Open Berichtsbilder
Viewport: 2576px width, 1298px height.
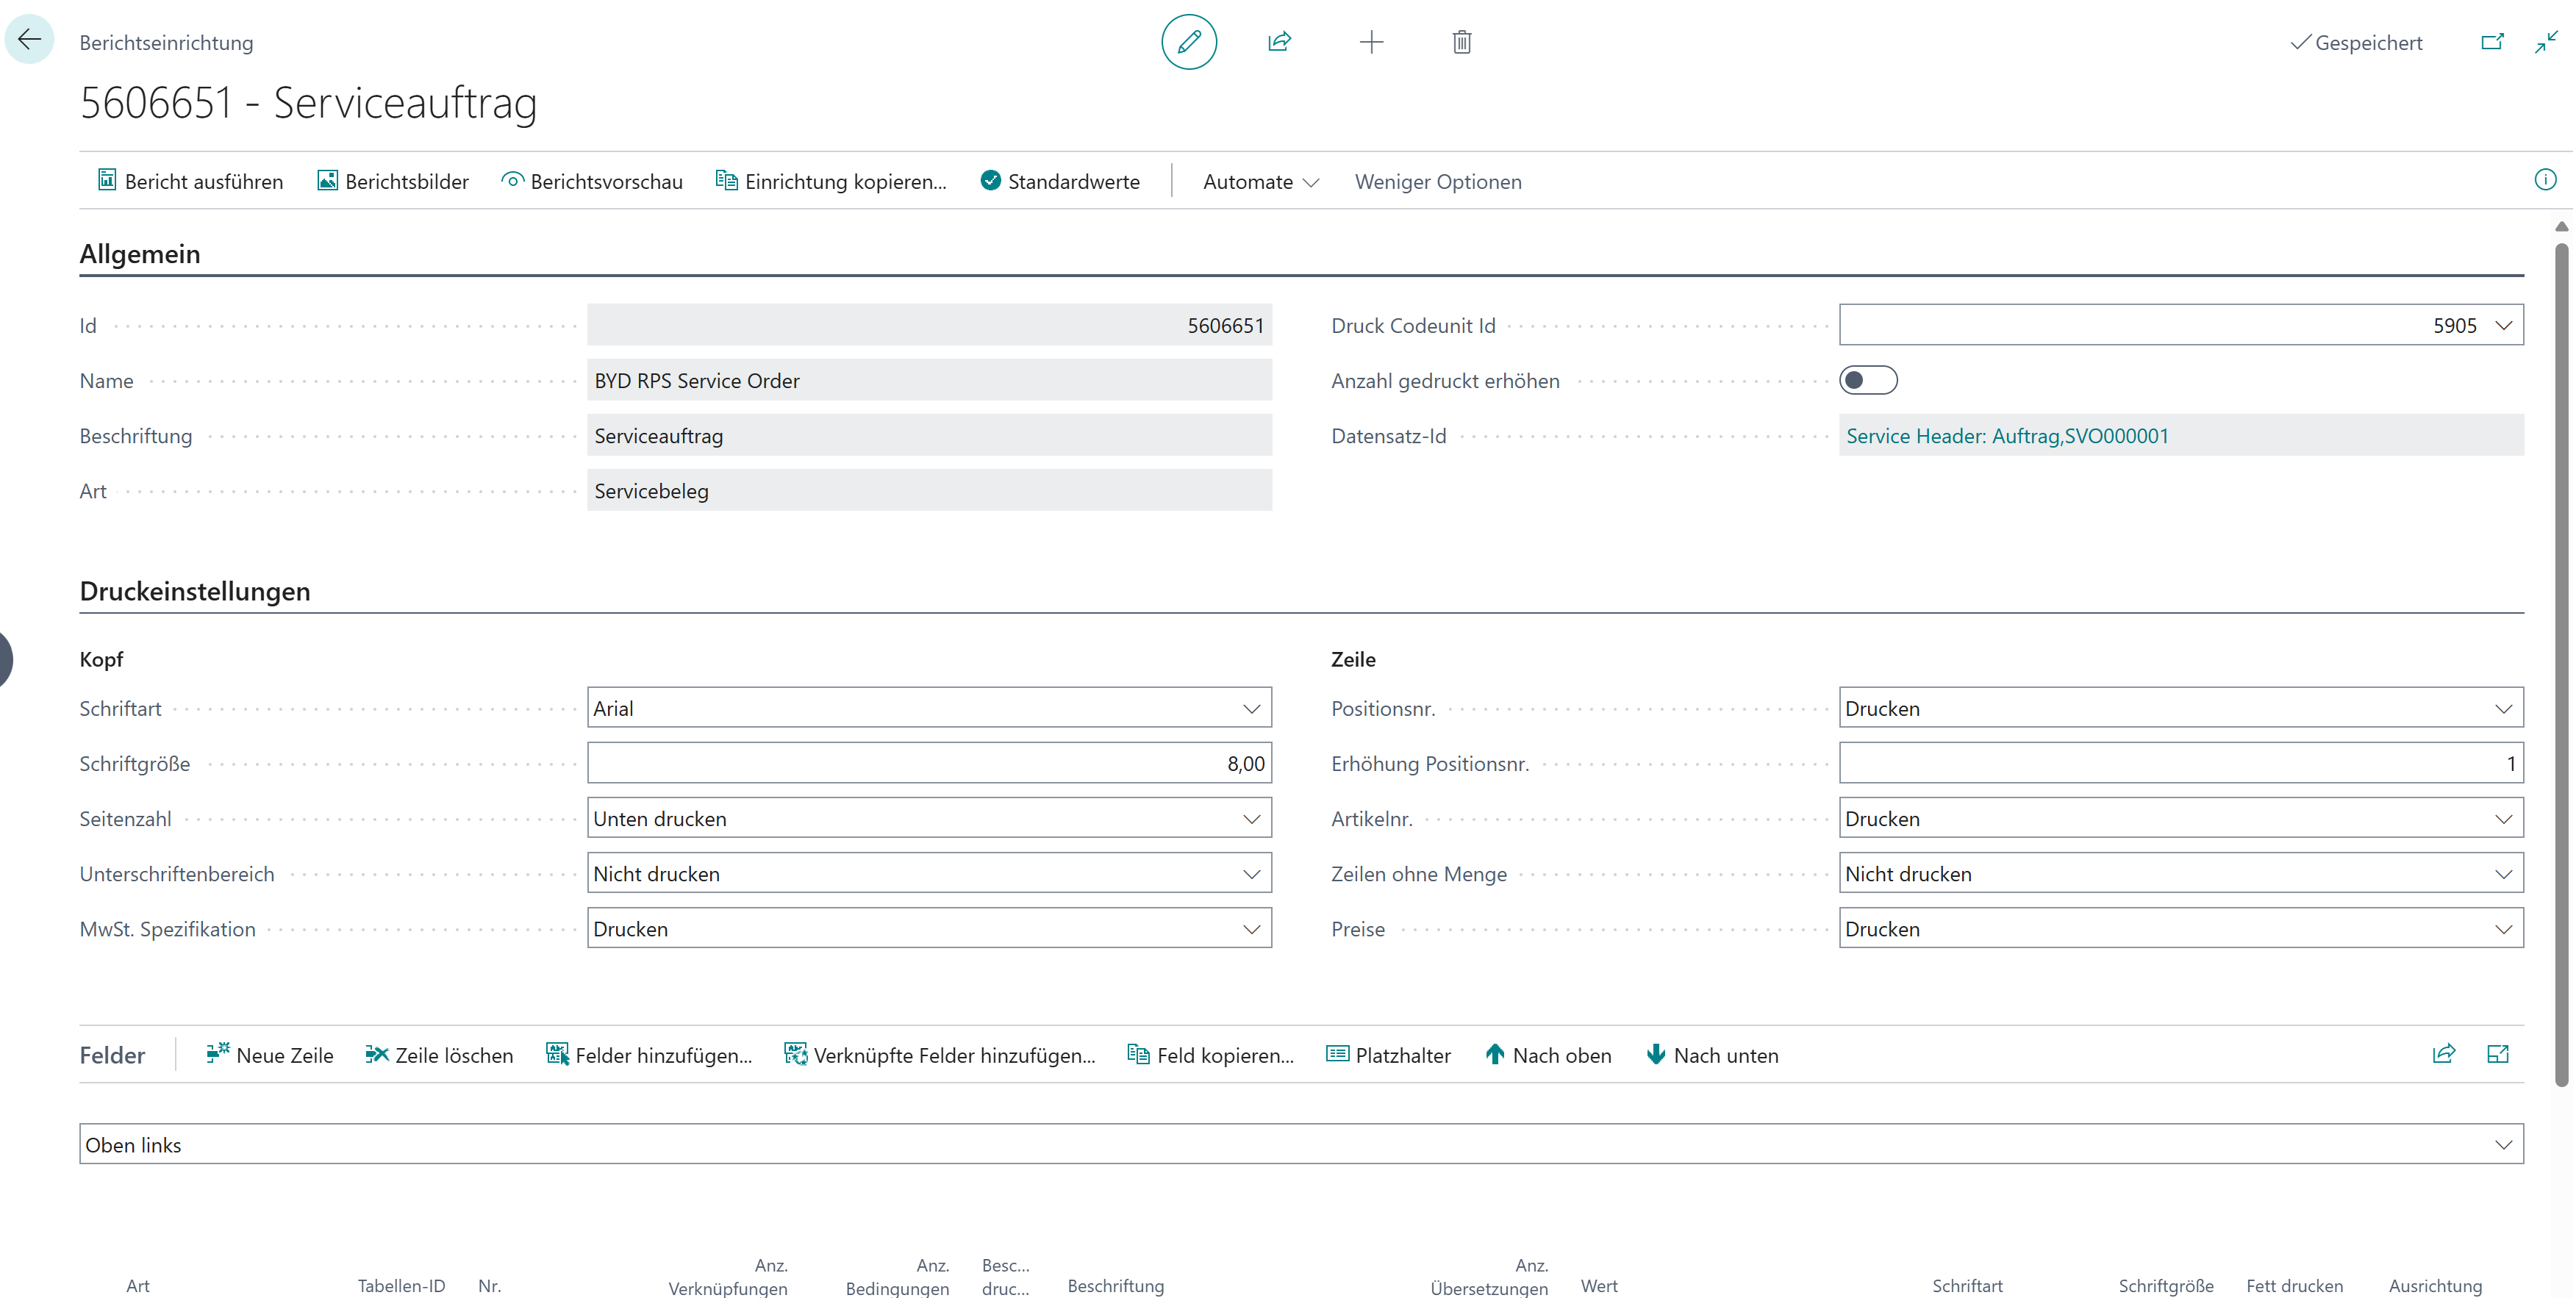coord(392,181)
